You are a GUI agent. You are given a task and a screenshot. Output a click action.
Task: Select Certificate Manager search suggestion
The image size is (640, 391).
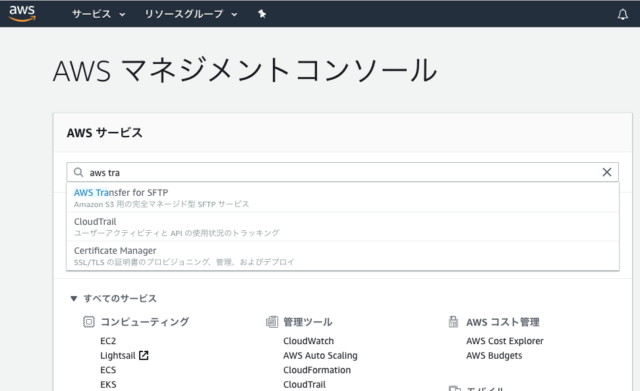point(342,255)
